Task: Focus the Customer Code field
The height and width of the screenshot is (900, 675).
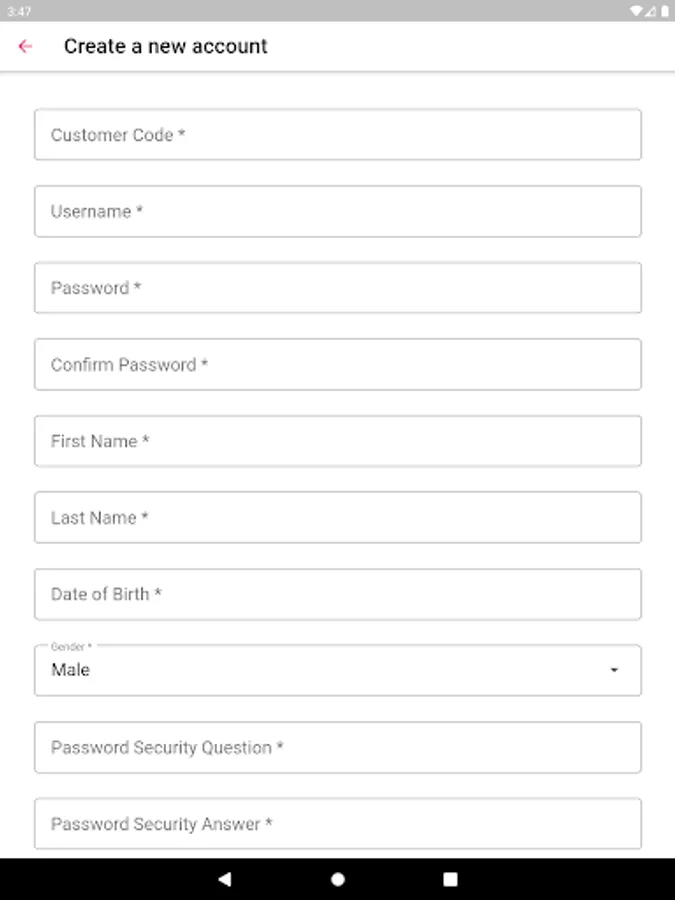Action: 337,135
